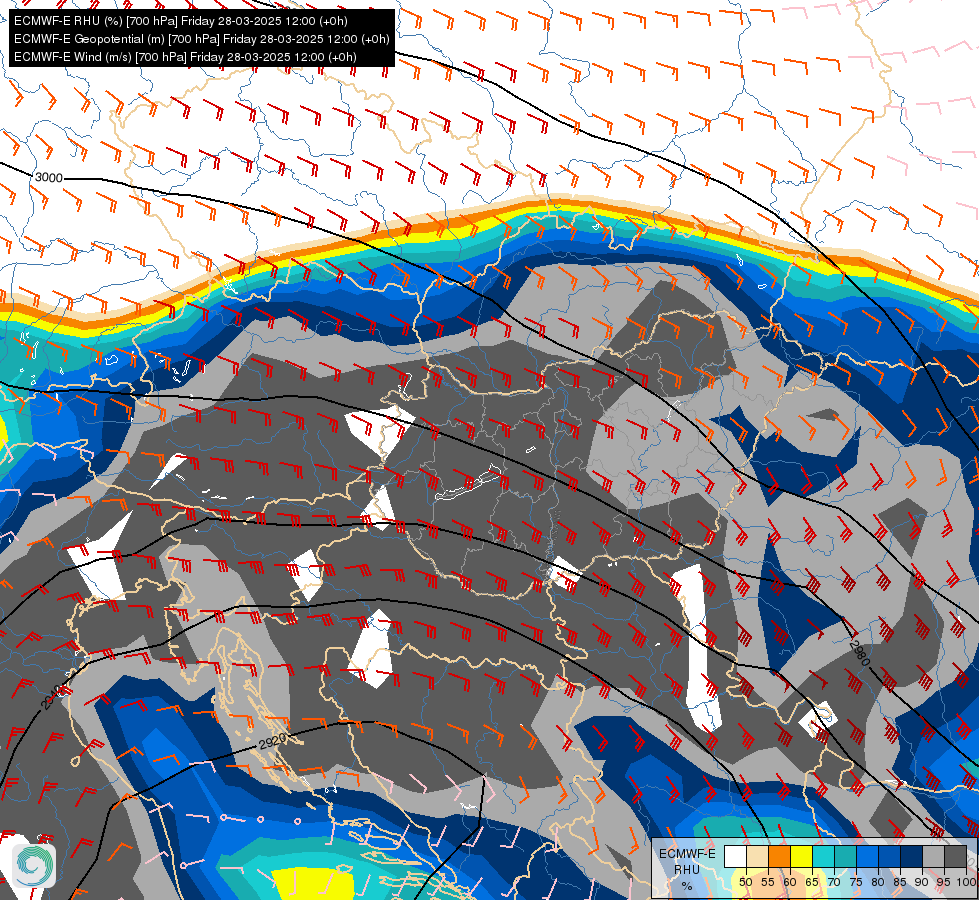This screenshot has width=979, height=900.
Task: Click the 2920 geopotential contour label
Action: pos(272,741)
